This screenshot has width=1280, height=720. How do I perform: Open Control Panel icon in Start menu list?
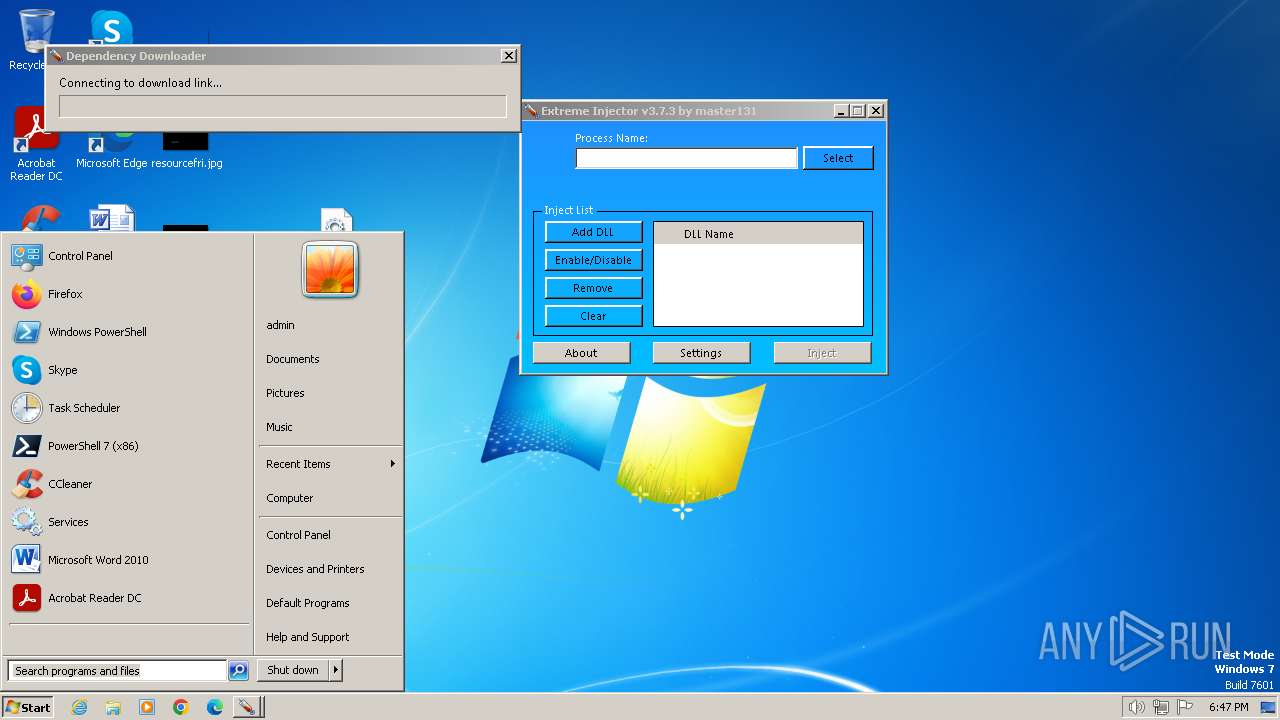[26, 256]
